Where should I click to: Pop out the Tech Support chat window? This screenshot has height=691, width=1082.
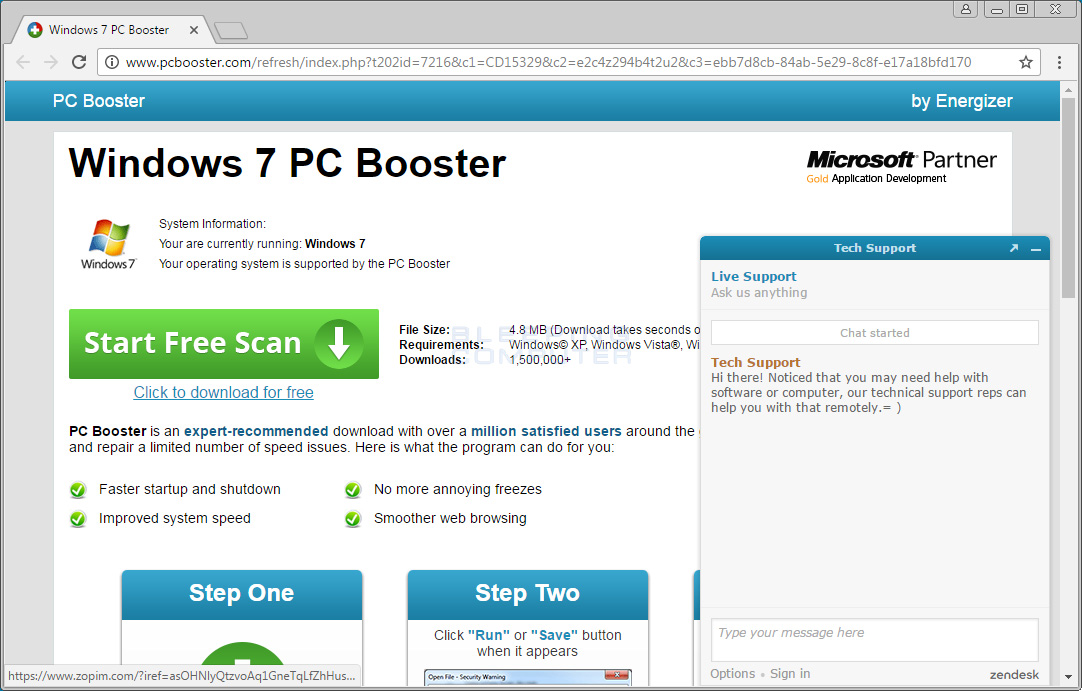[1014, 248]
